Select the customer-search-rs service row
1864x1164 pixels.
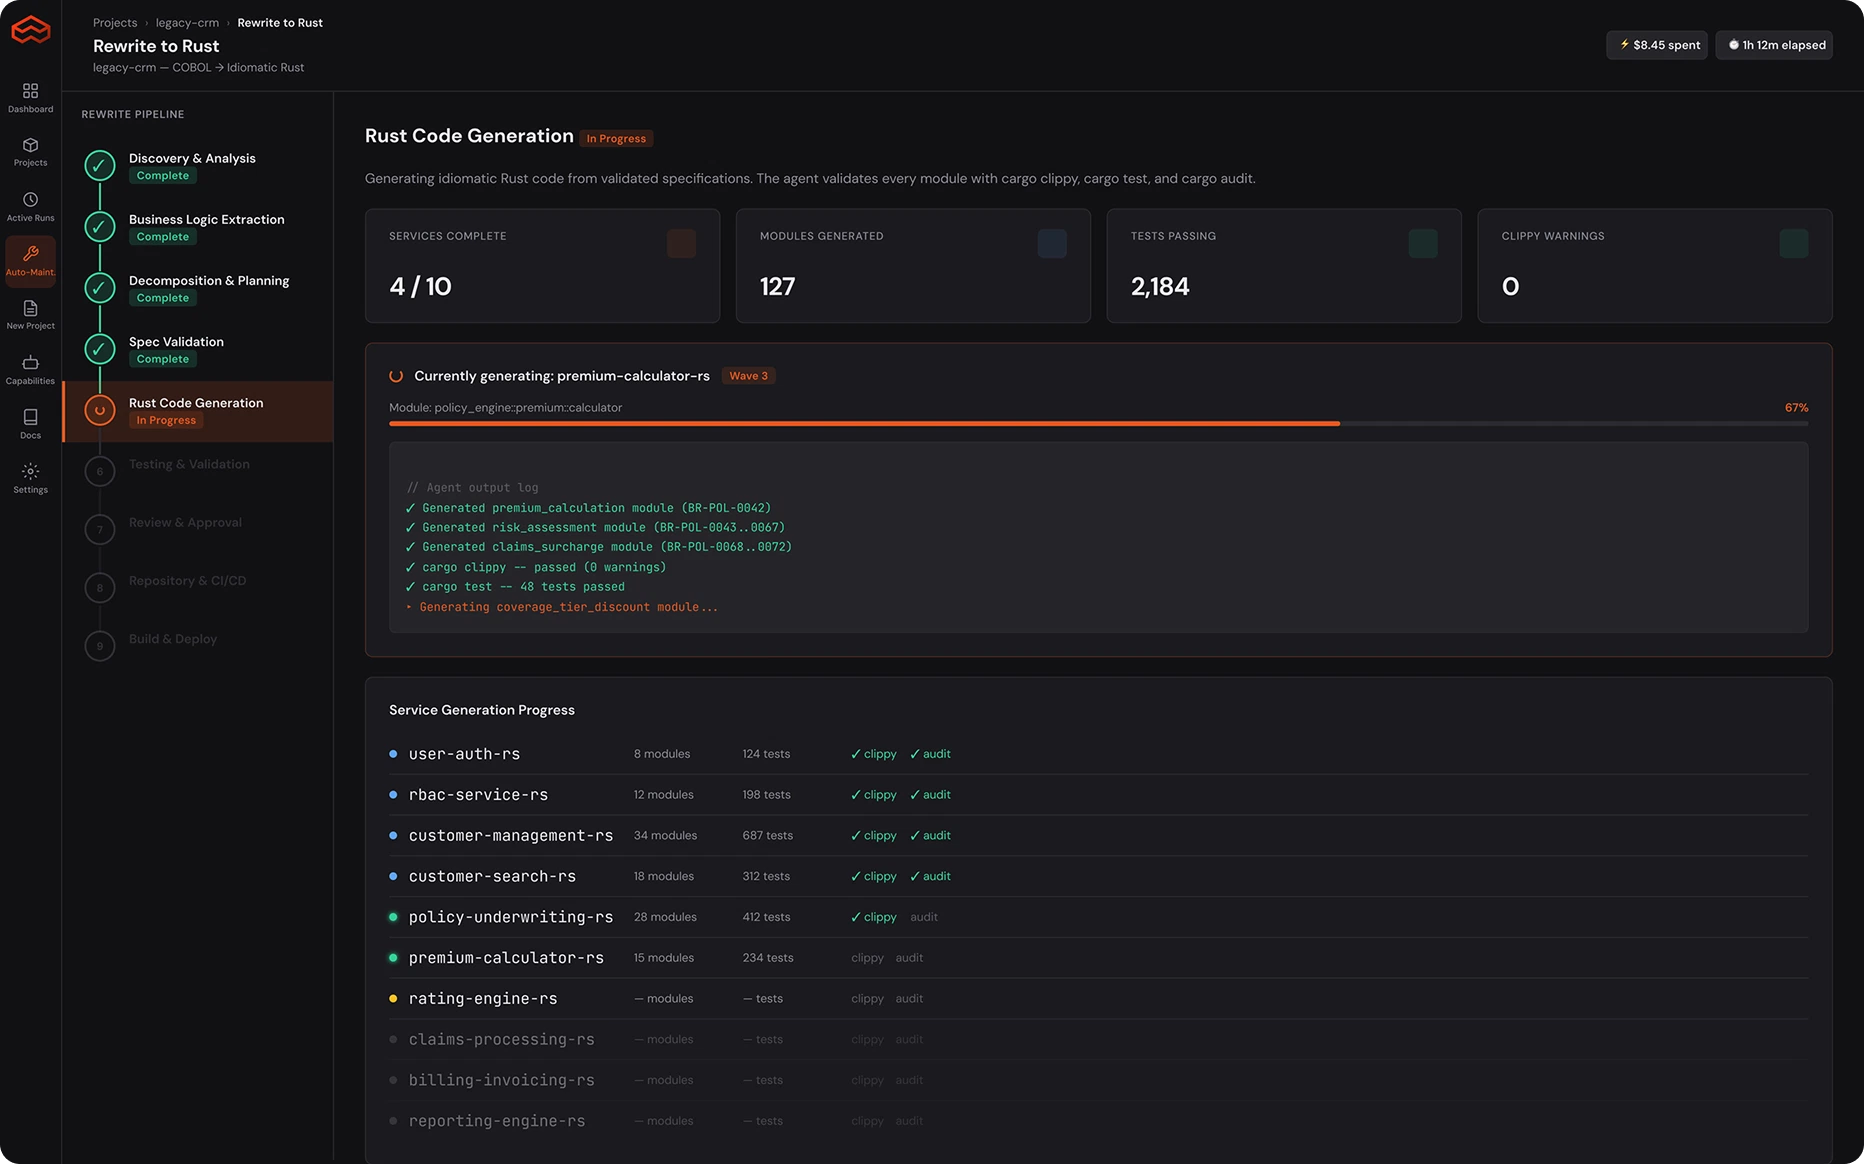(x=1098, y=876)
